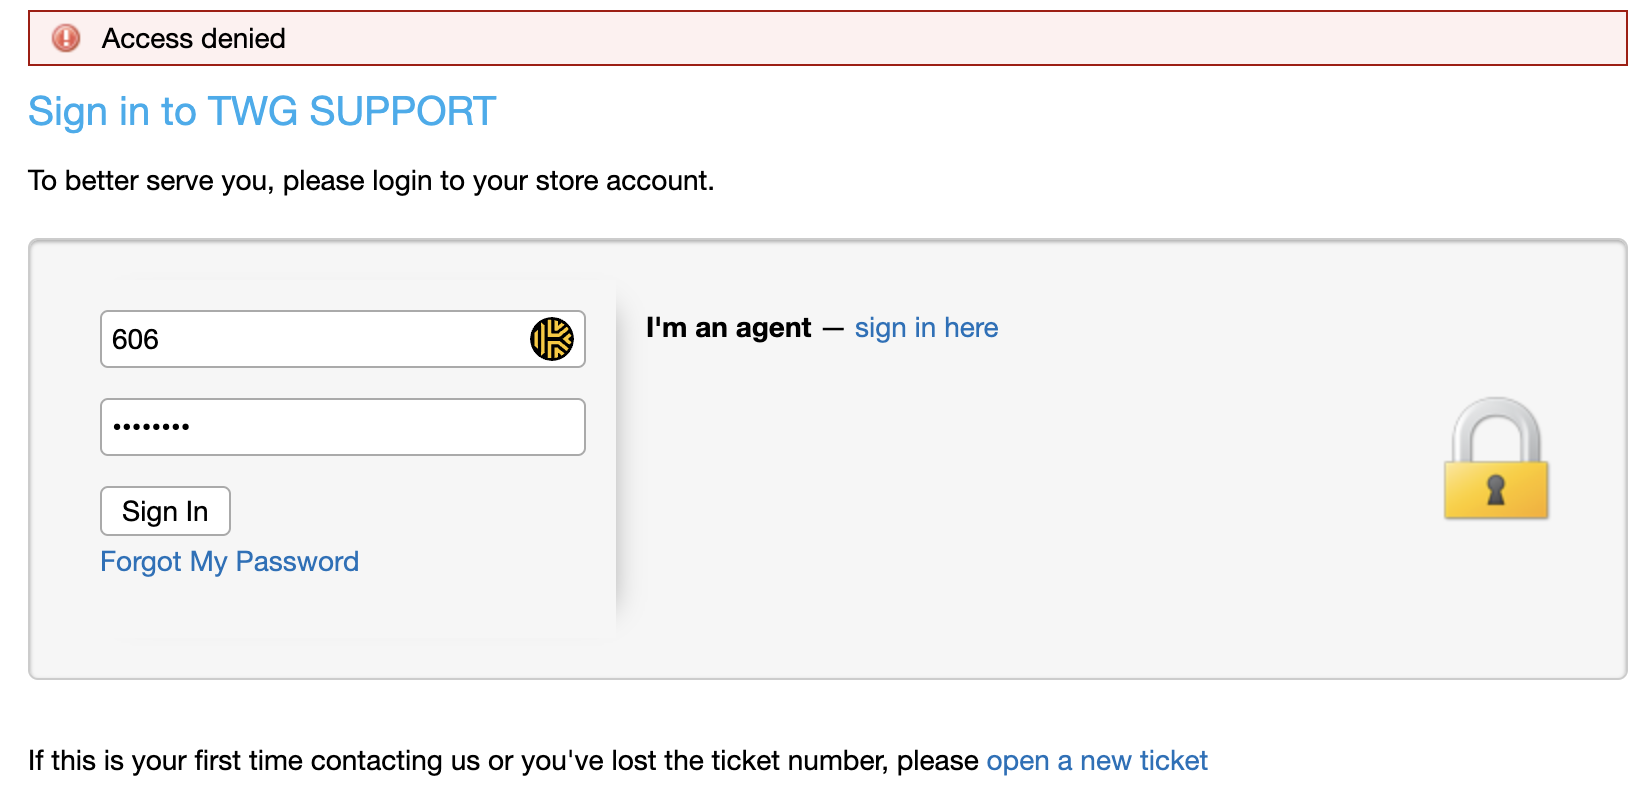Viewport: 1650px width, 808px height.
Task: Focus the masked password field
Action: (x=343, y=427)
